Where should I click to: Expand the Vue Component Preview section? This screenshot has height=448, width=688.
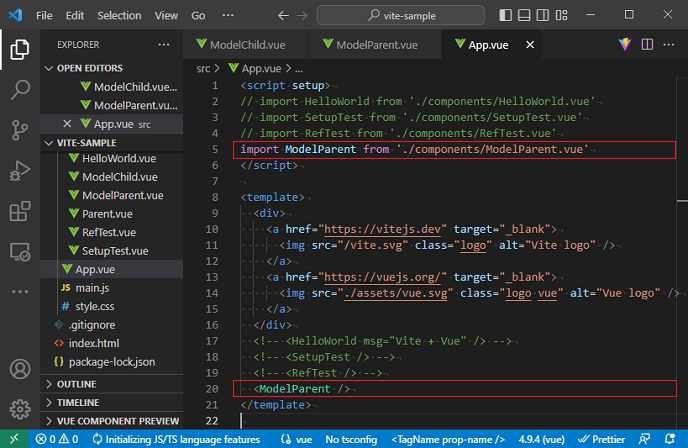tap(112, 421)
